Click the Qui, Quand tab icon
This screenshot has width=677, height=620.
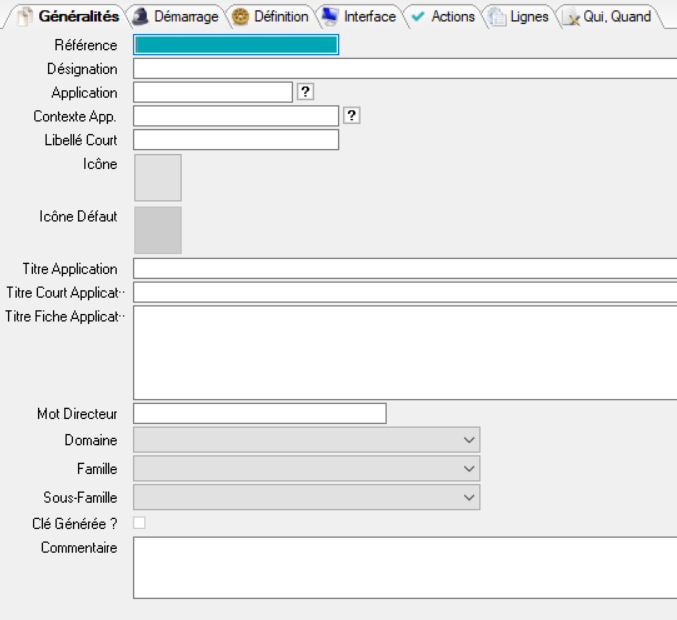click(572, 17)
